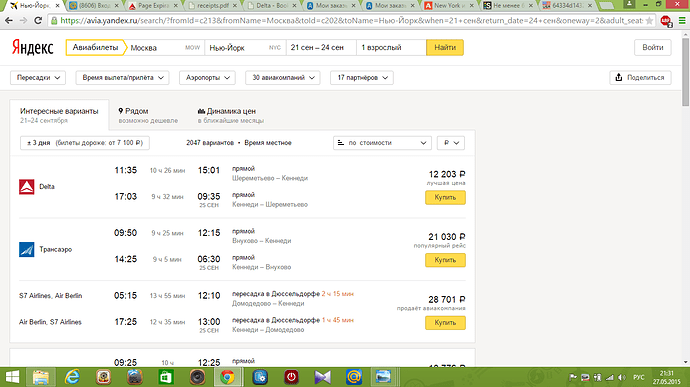The image size is (690, 387).
Task: Open the Пересадки filter dropdown
Action: click(38, 77)
